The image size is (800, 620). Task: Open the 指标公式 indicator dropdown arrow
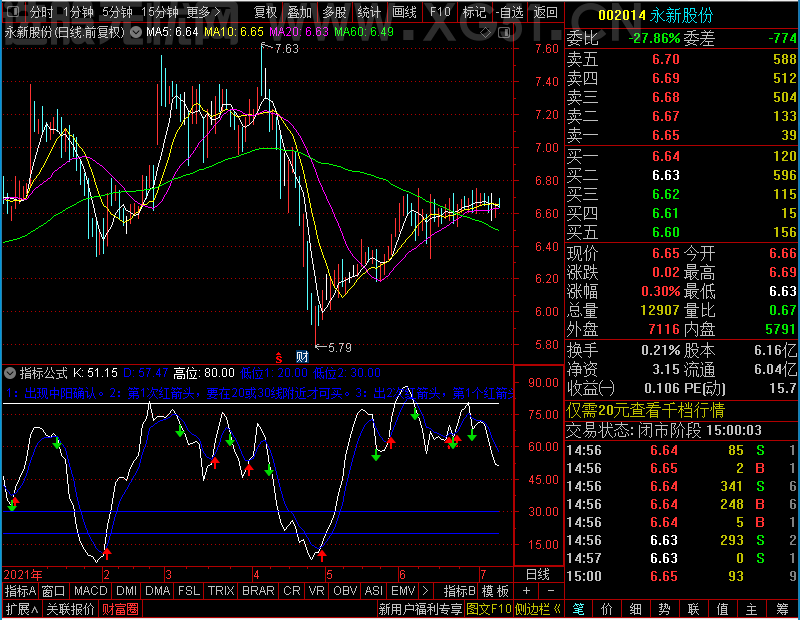coord(10,373)
